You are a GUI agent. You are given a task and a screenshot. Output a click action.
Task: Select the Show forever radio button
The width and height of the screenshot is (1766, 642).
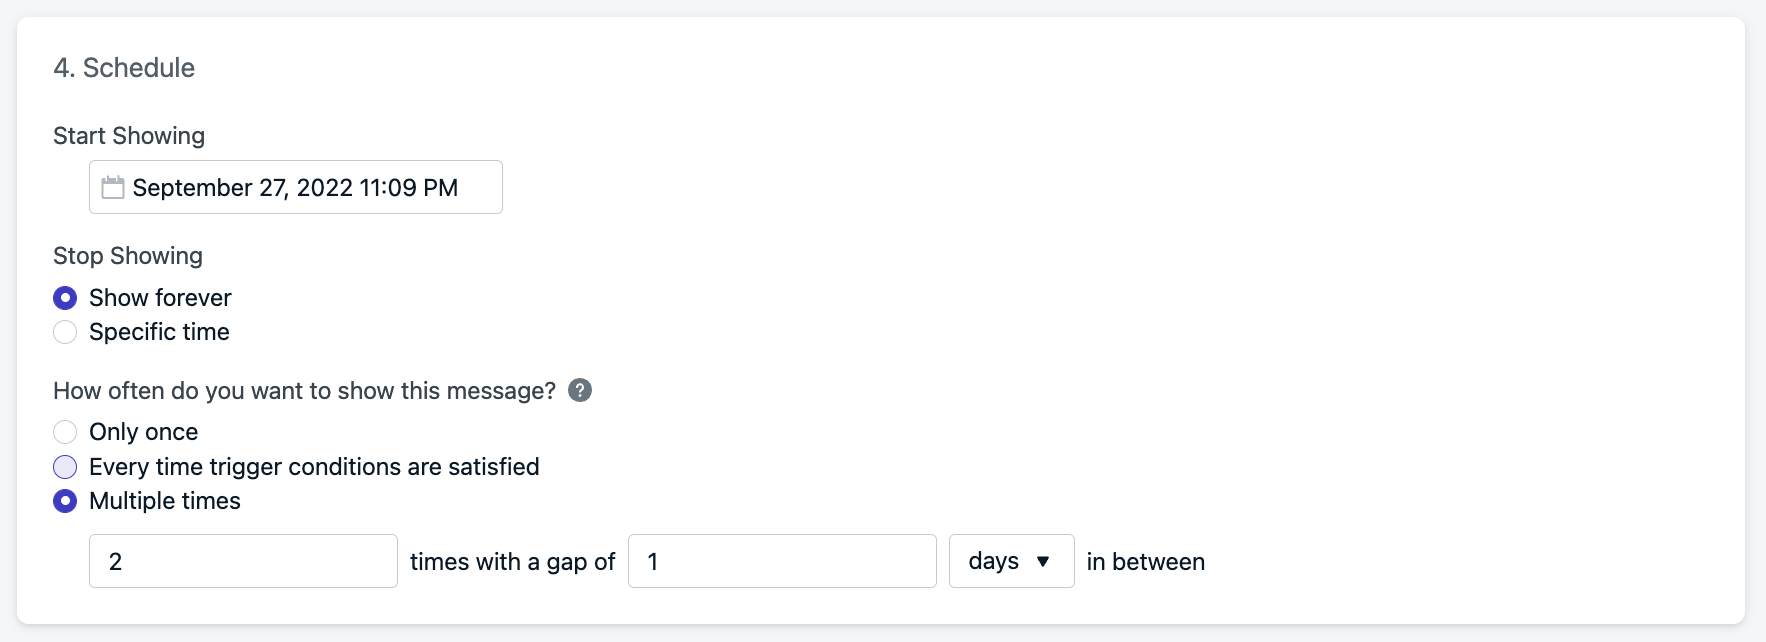[x=65, y=298]
